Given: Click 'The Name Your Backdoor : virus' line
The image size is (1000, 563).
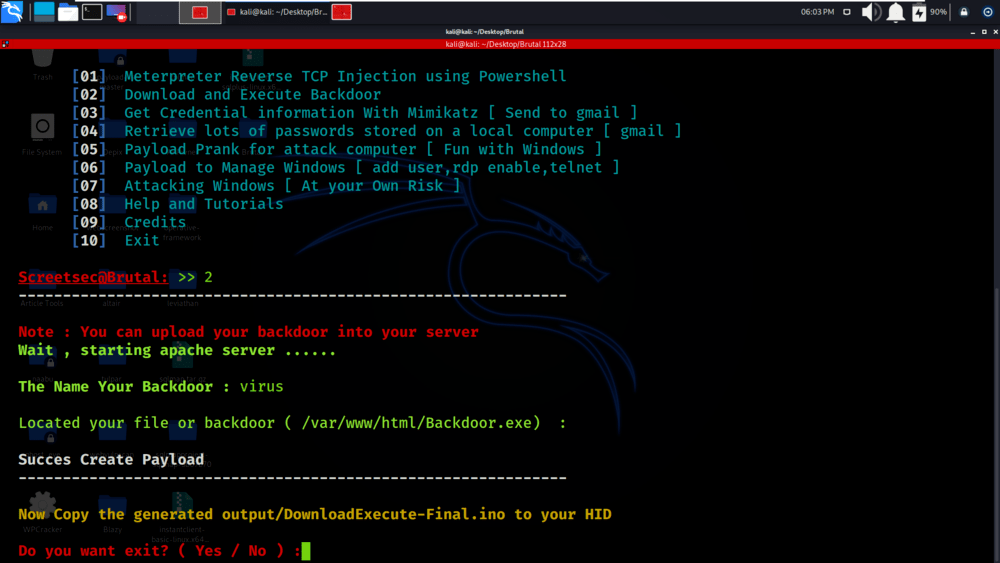Looking at the screenshot, I should (x=151, y=387).
